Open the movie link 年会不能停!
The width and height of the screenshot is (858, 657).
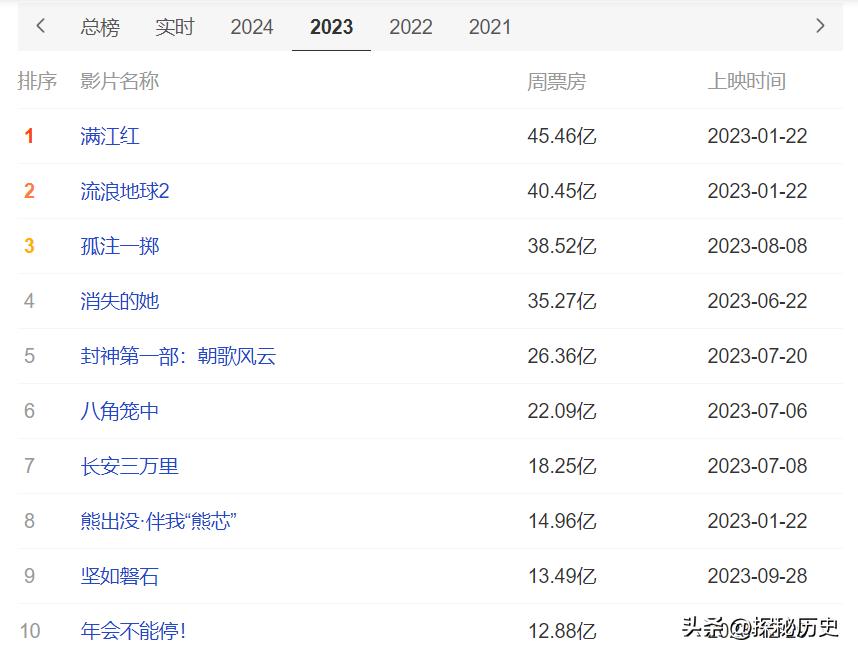click(133, 631)
